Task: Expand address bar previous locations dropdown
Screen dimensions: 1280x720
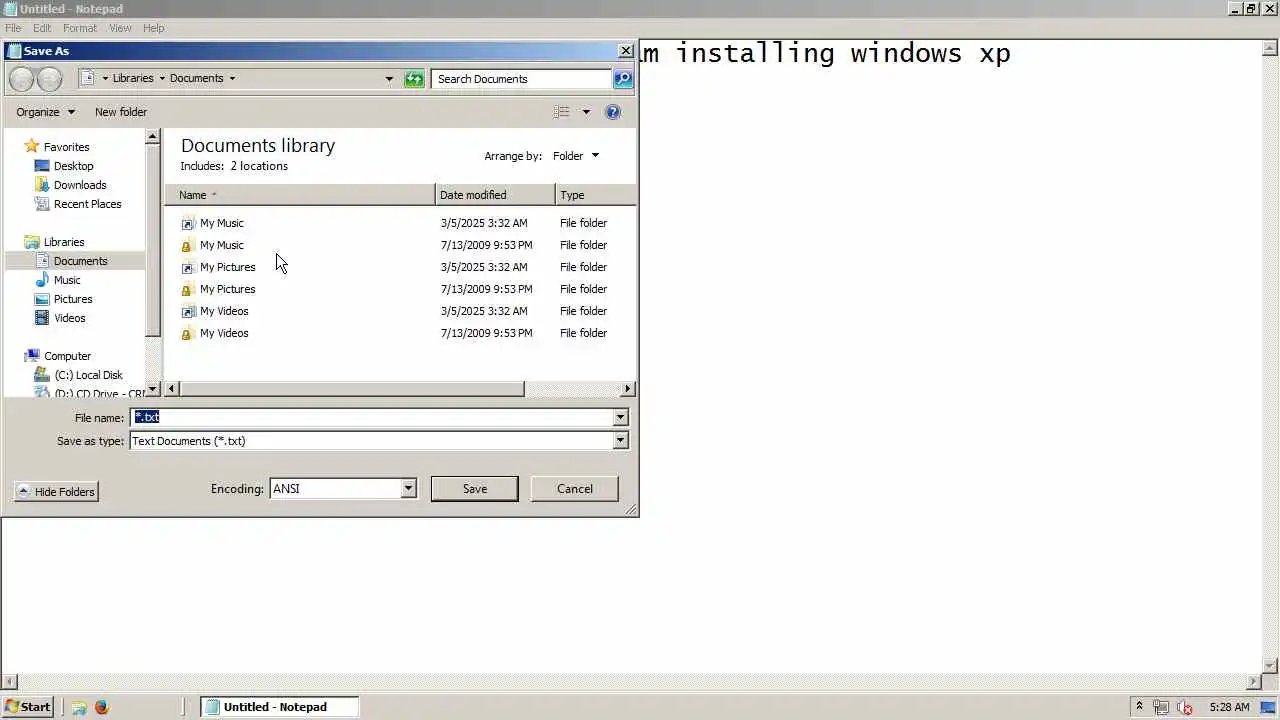Action: click(389, 79)
